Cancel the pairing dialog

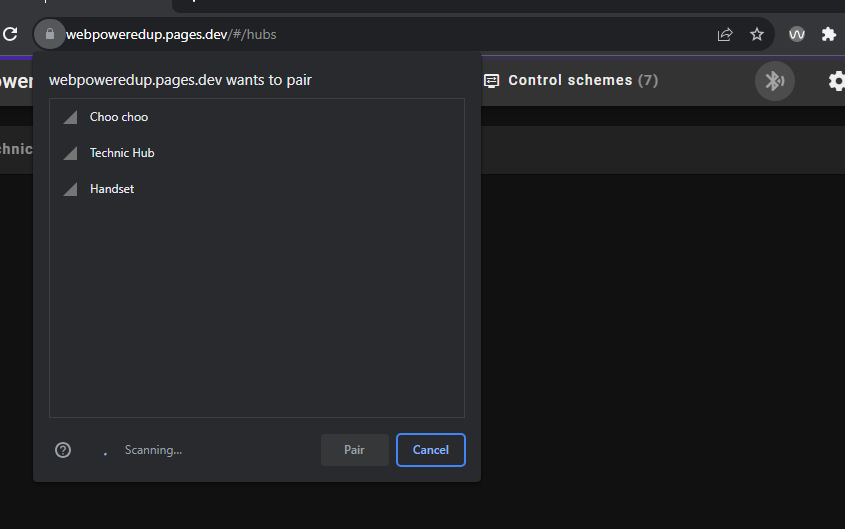pyautogui.click(x=430, y=450)
